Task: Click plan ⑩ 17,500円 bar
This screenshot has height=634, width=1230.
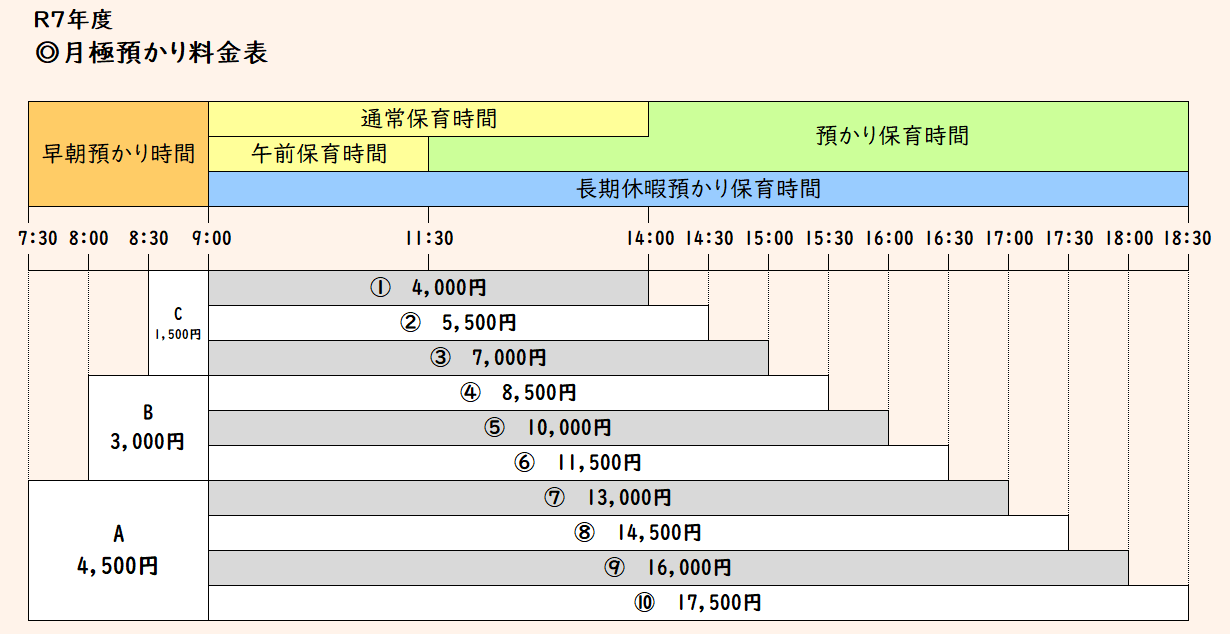Action: coord(699,603)
